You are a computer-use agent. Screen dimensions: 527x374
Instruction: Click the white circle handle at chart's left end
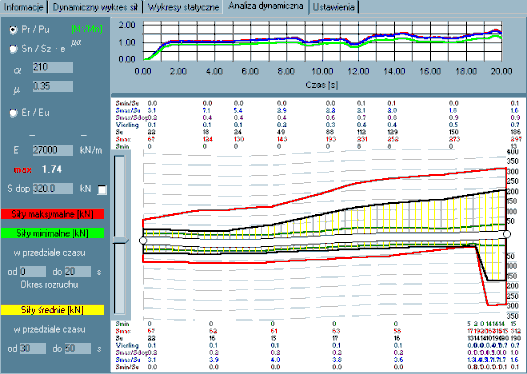point(143,241)
